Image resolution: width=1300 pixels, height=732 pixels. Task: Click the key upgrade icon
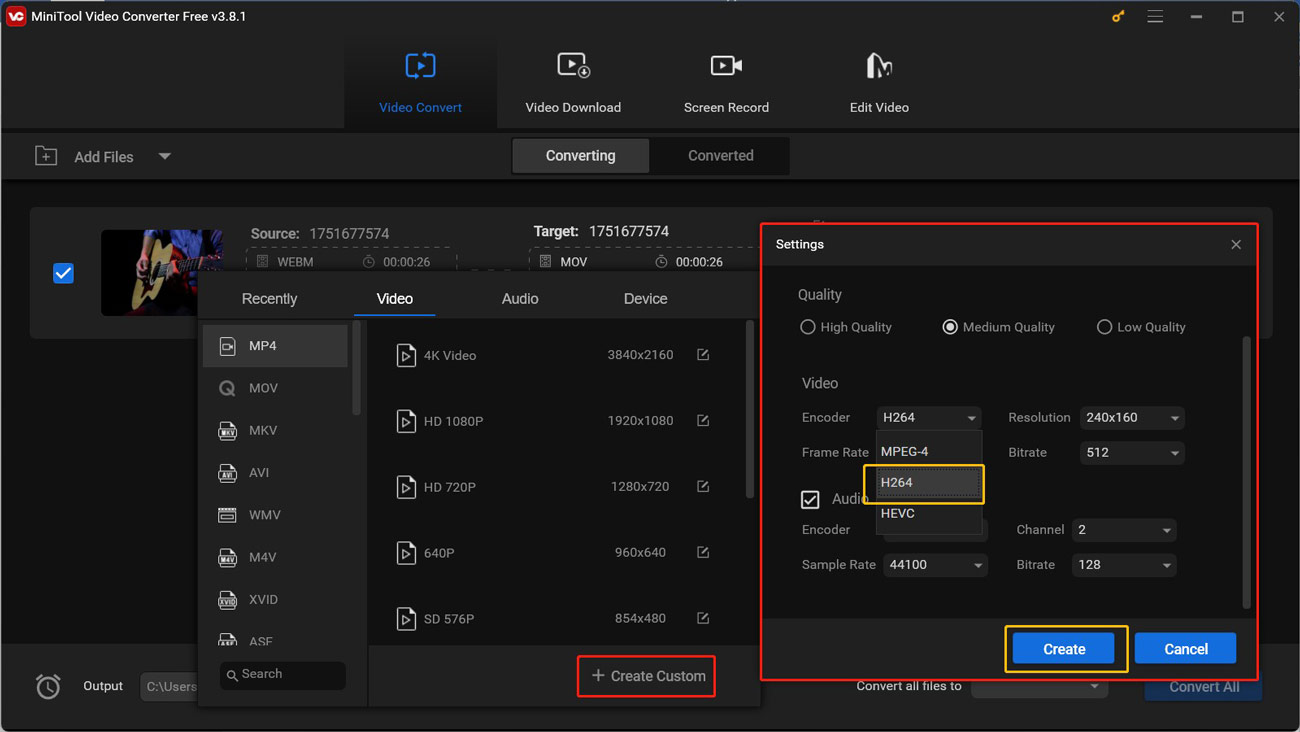pos(1118,16)
